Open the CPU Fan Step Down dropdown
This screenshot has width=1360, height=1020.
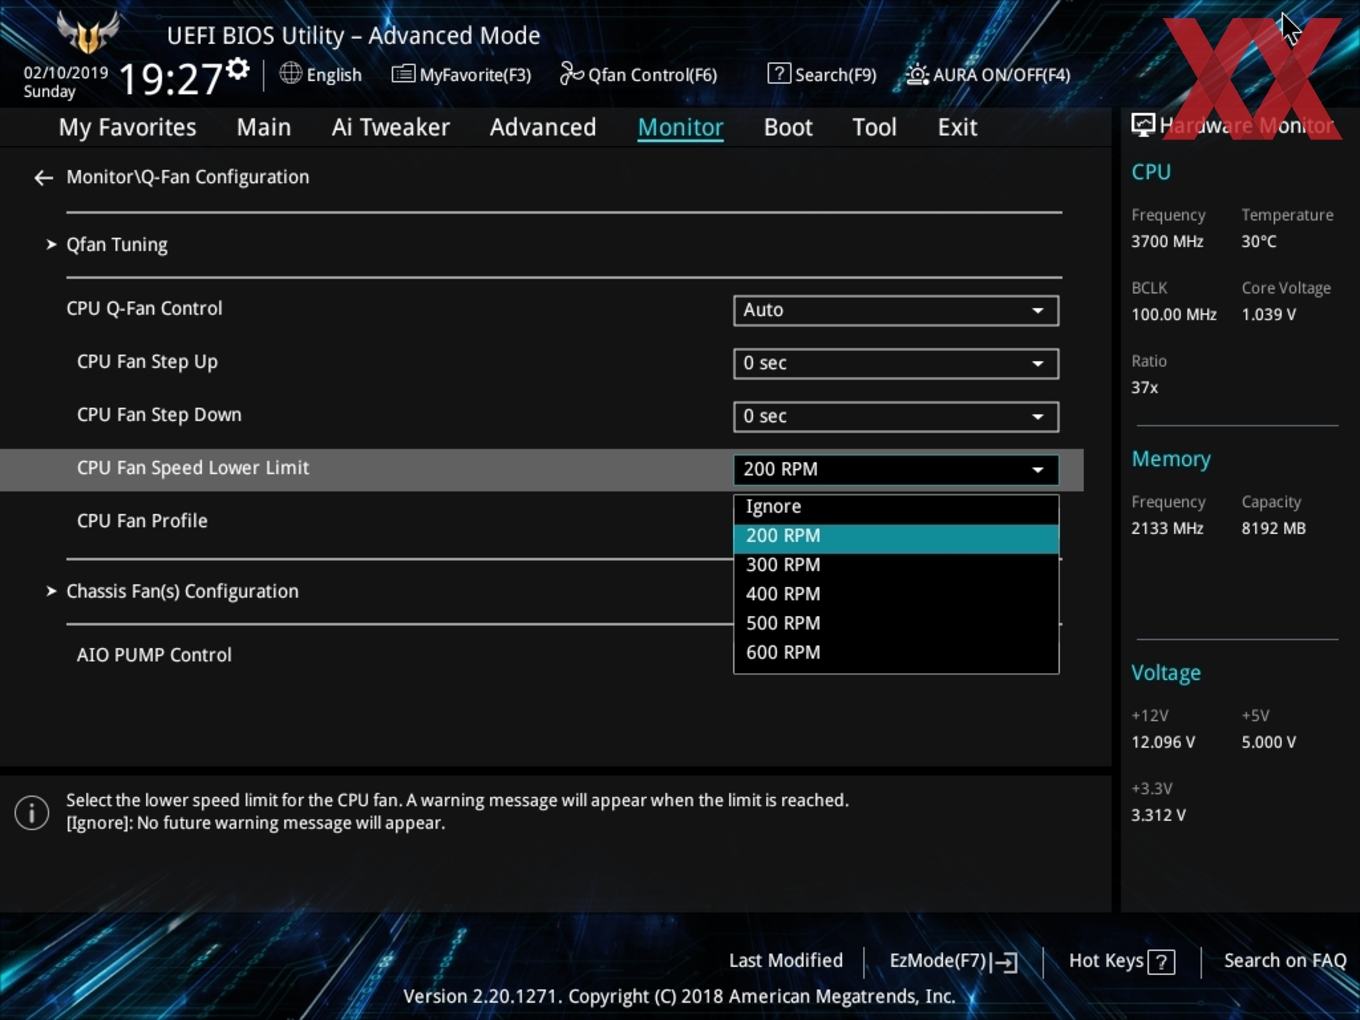[896, 416]
